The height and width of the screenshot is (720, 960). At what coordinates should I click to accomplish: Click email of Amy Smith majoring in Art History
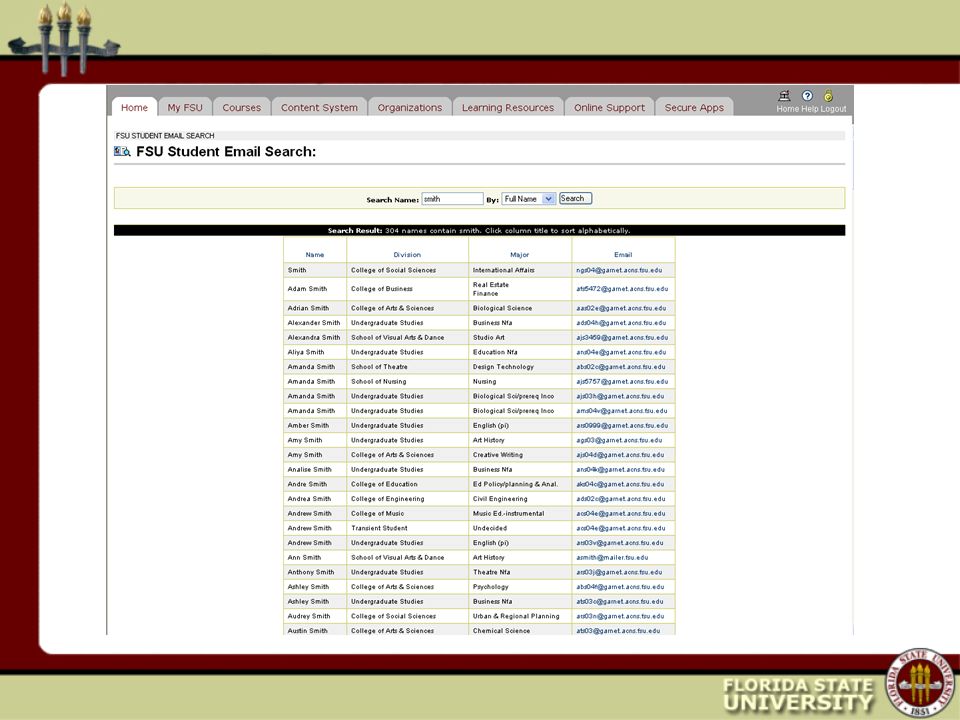[619, 441]
